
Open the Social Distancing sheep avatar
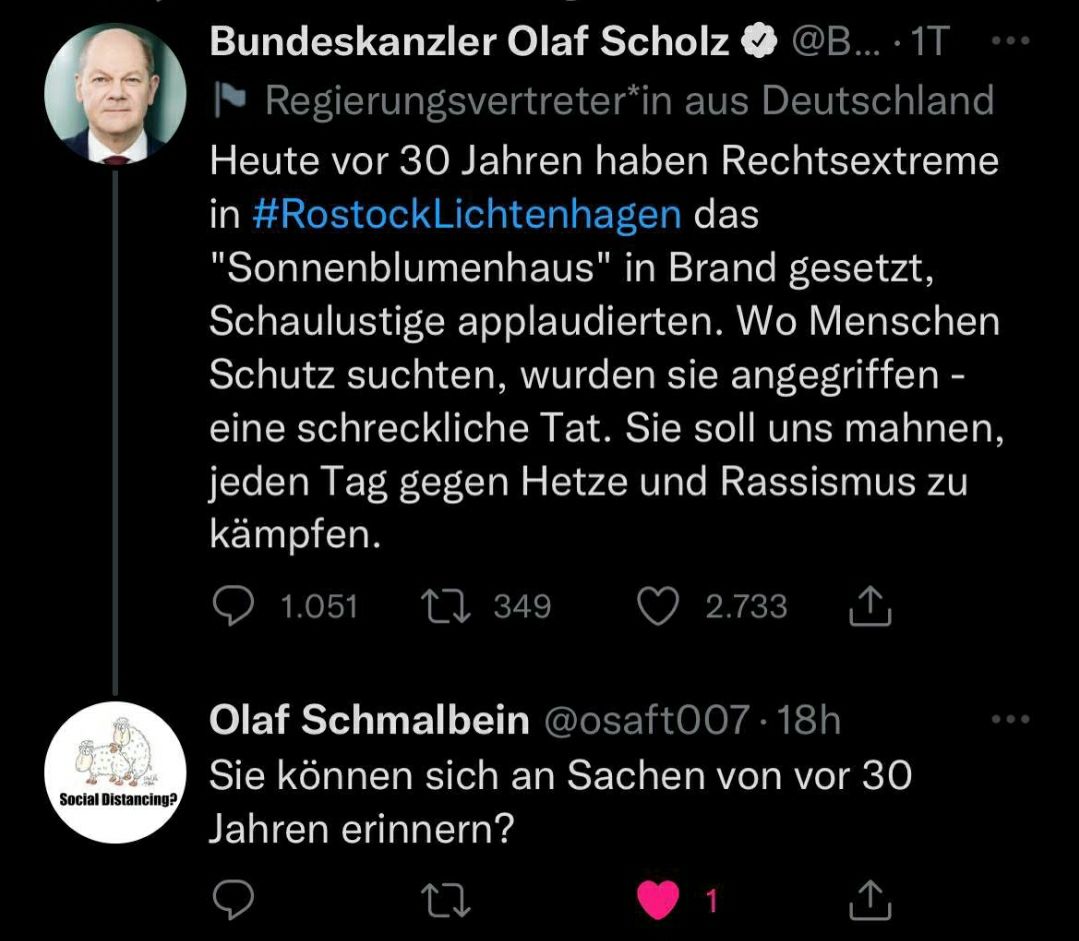(116, 772)
